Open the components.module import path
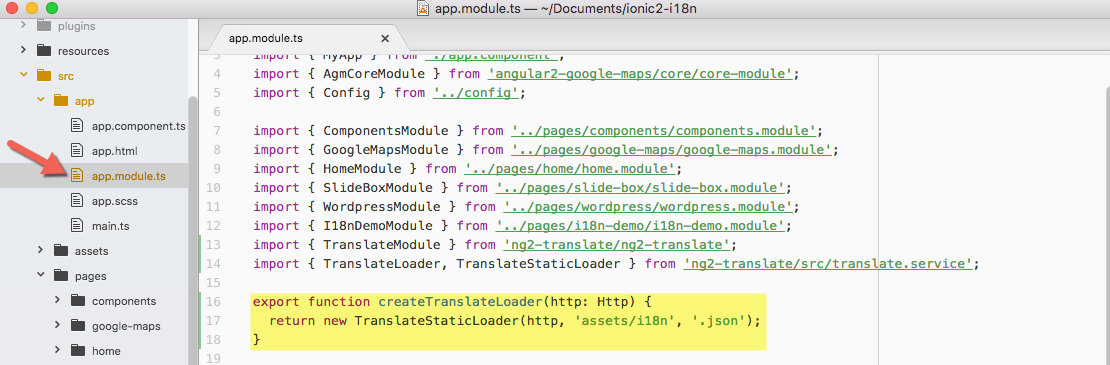 coord(665,131)
